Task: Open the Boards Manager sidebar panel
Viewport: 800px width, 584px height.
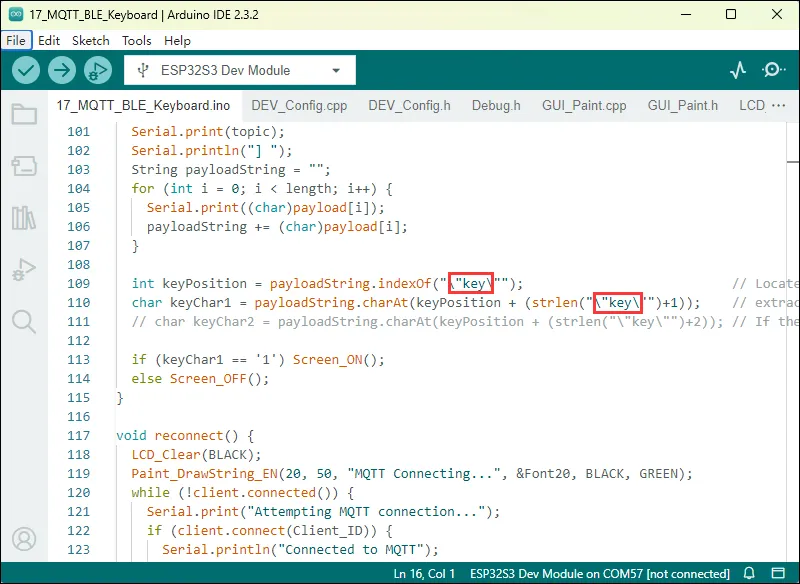Action: [24, 166]
